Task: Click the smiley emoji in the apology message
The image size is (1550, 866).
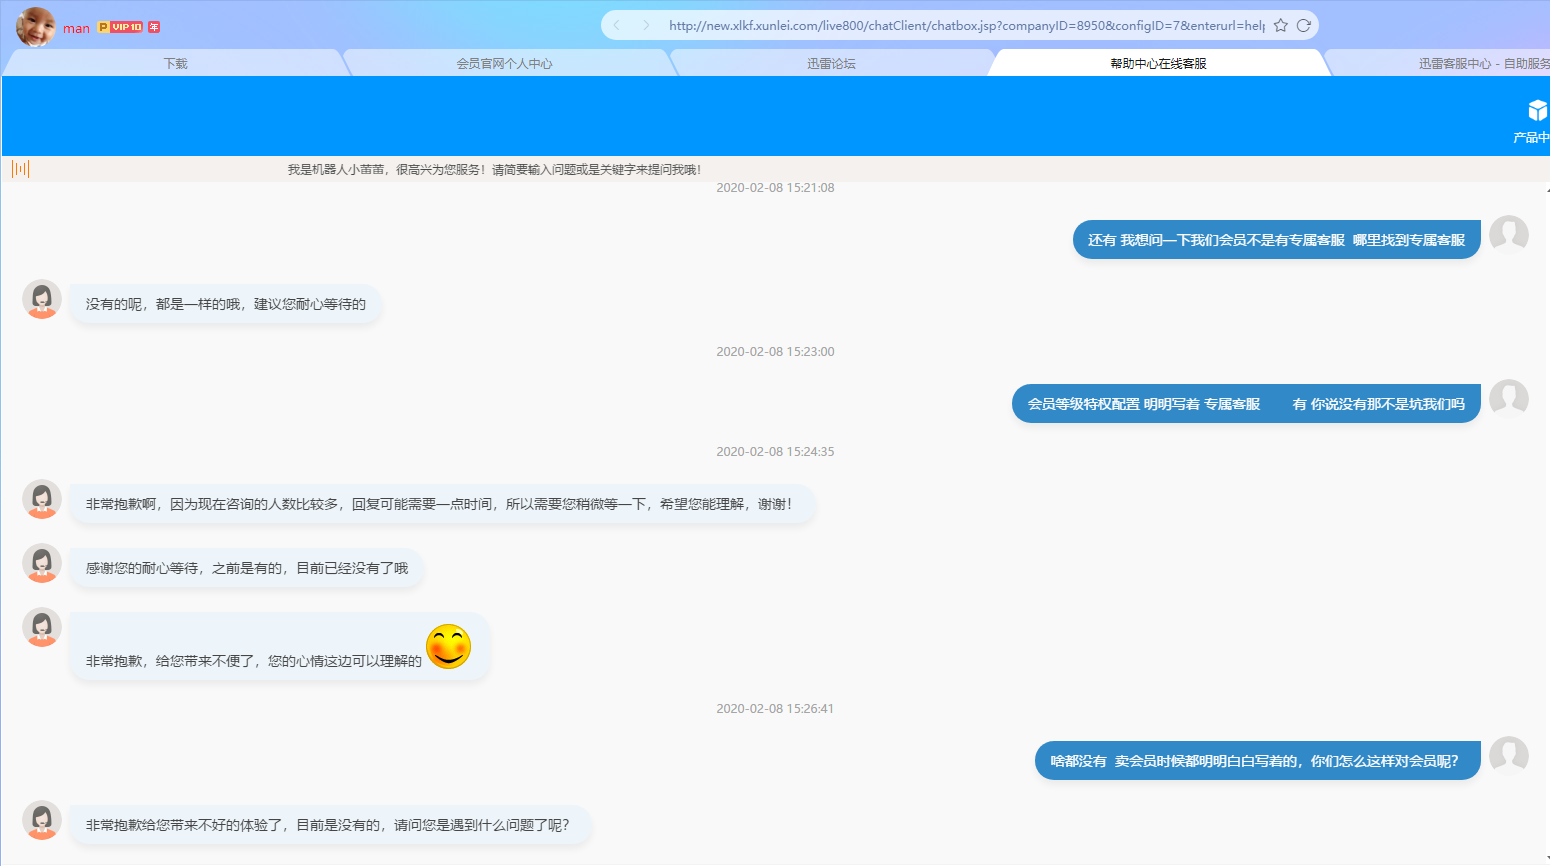Action: click(449, 646)
